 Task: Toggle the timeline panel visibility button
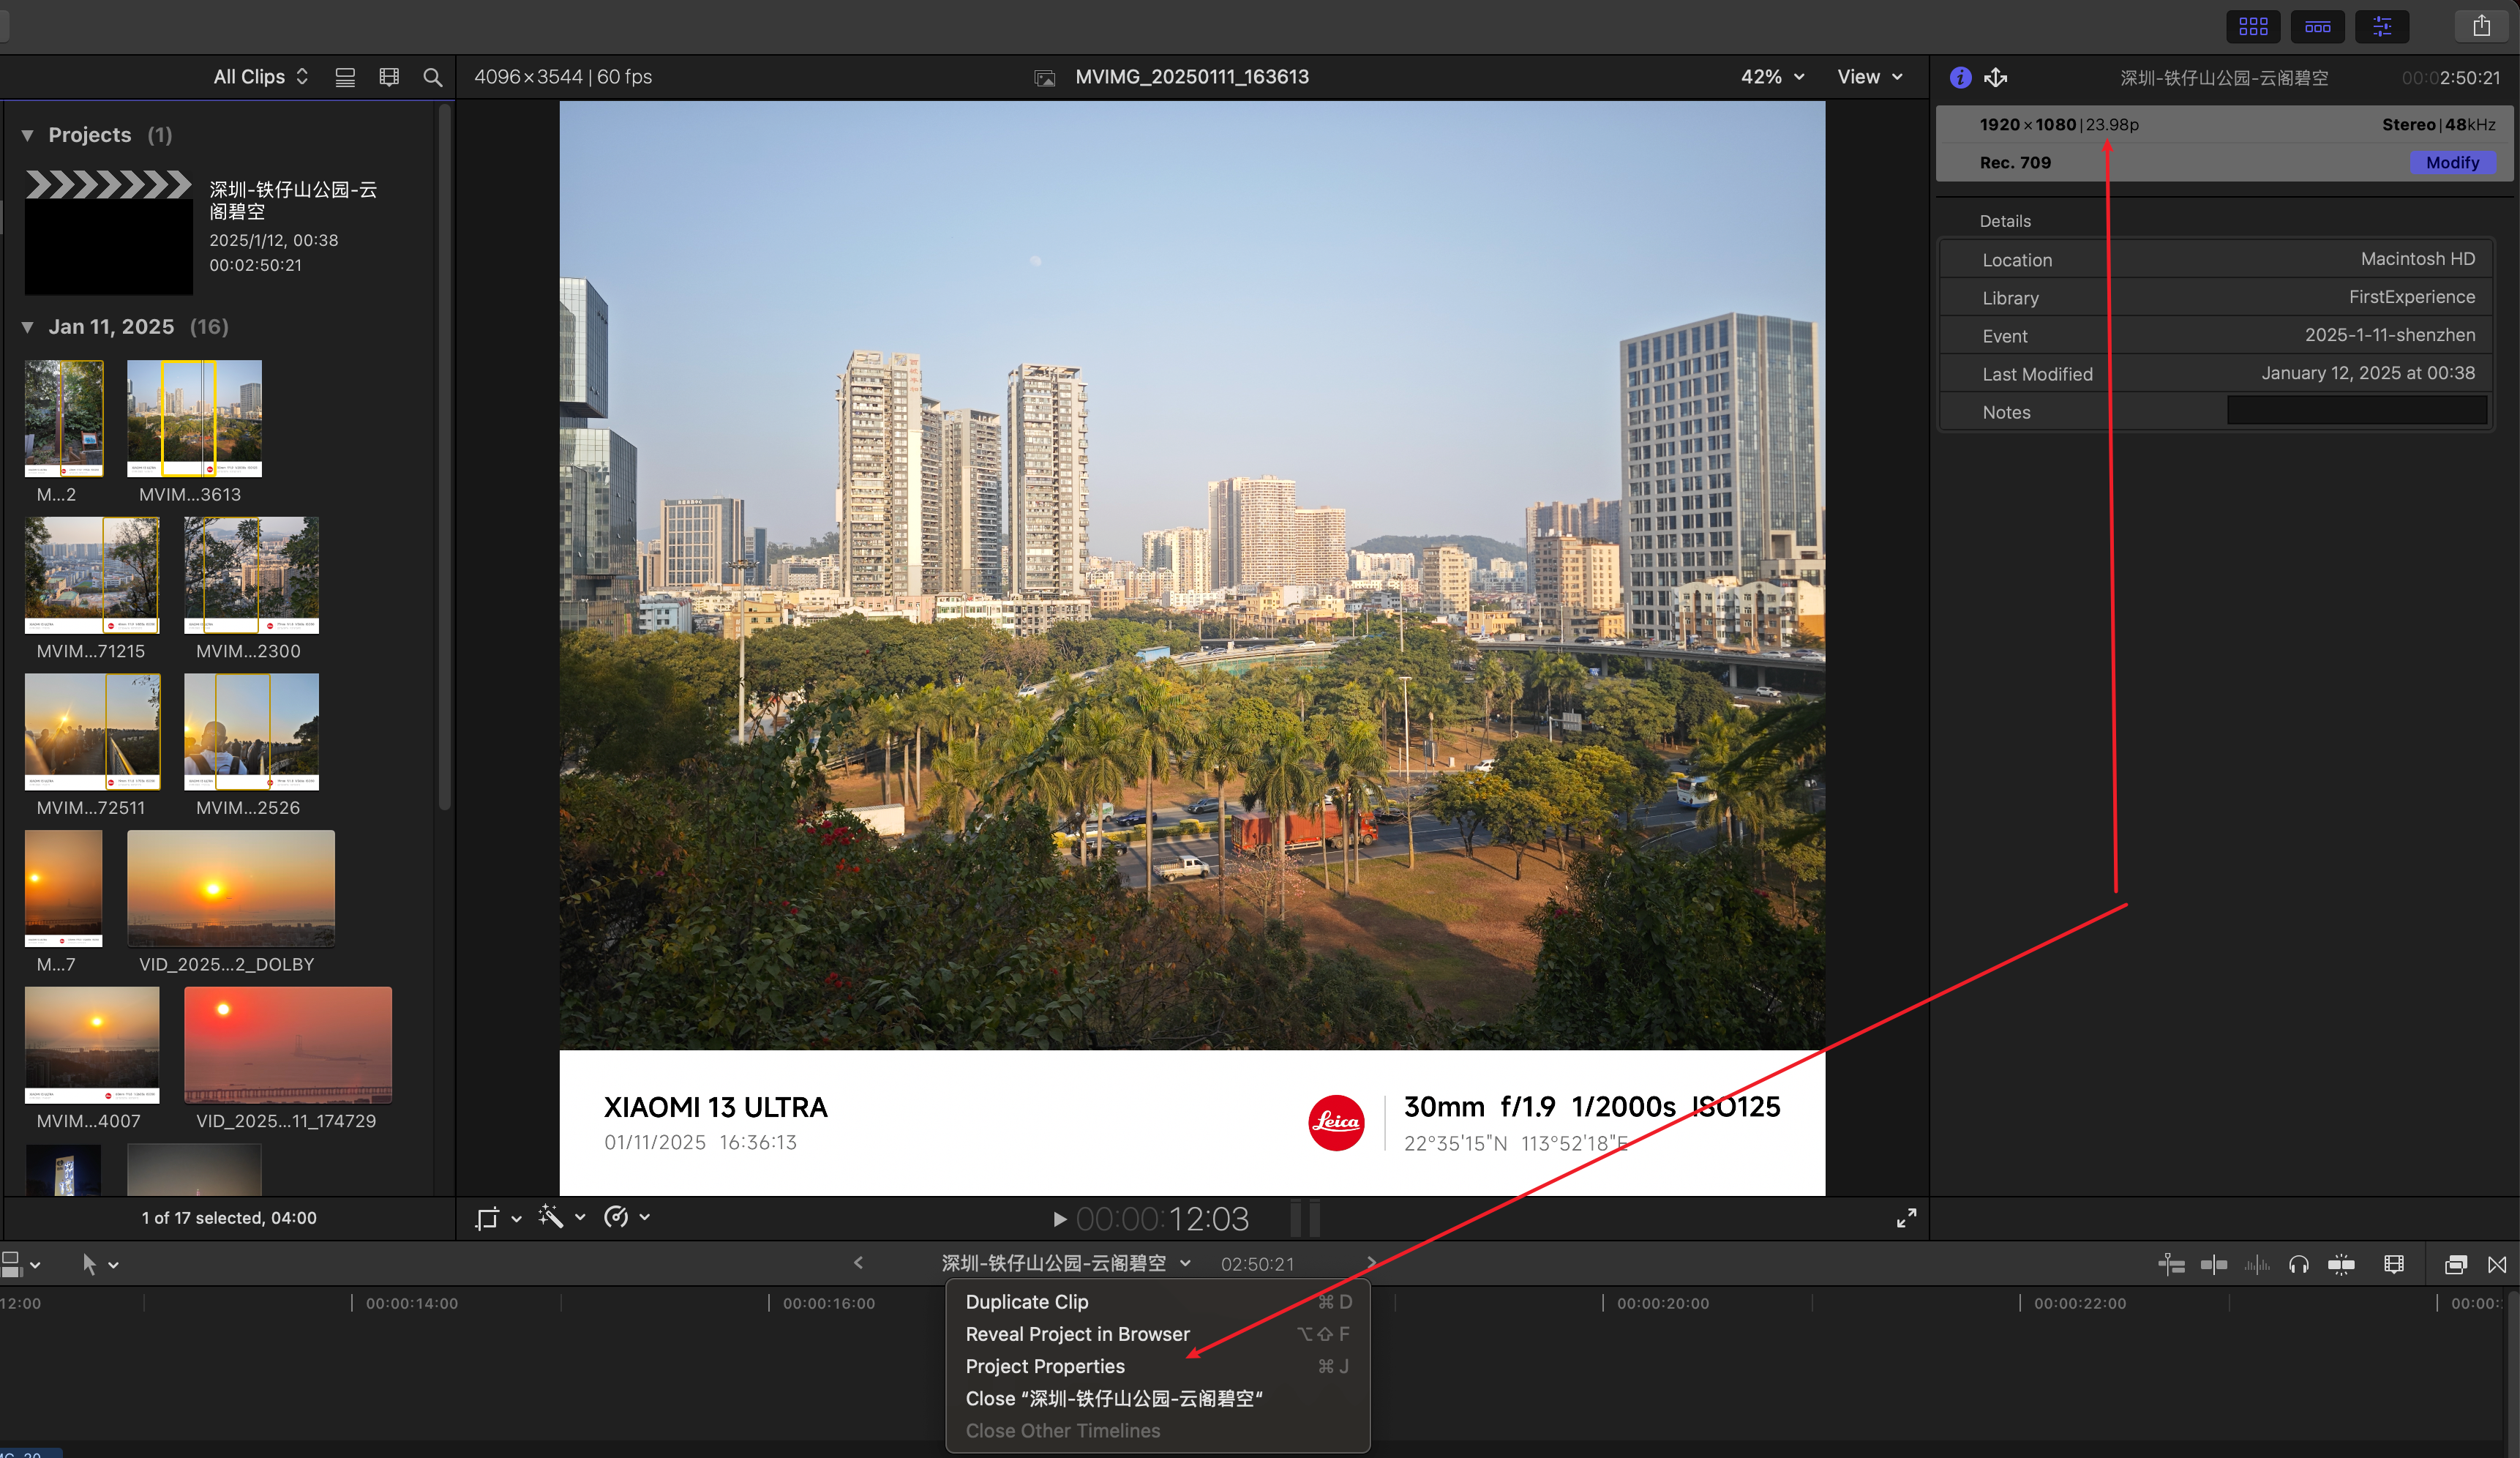pos(2317,27)
